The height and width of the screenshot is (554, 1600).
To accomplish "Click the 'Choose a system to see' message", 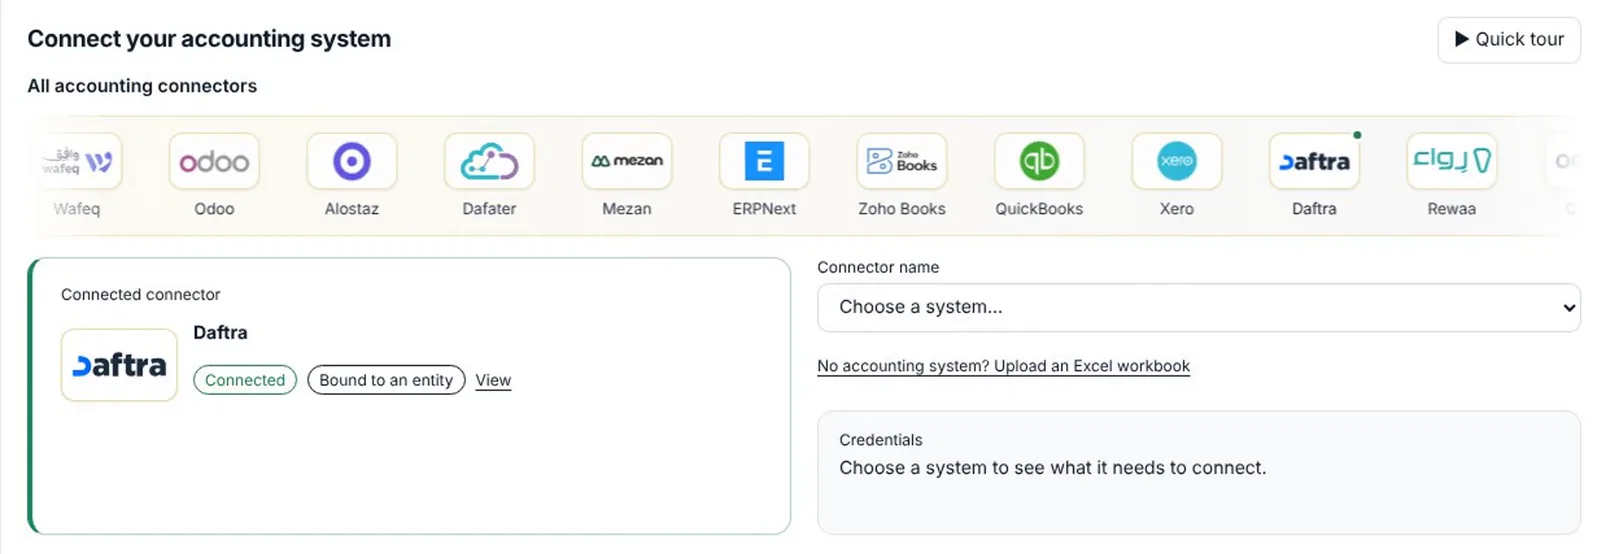I will 1053,468.
